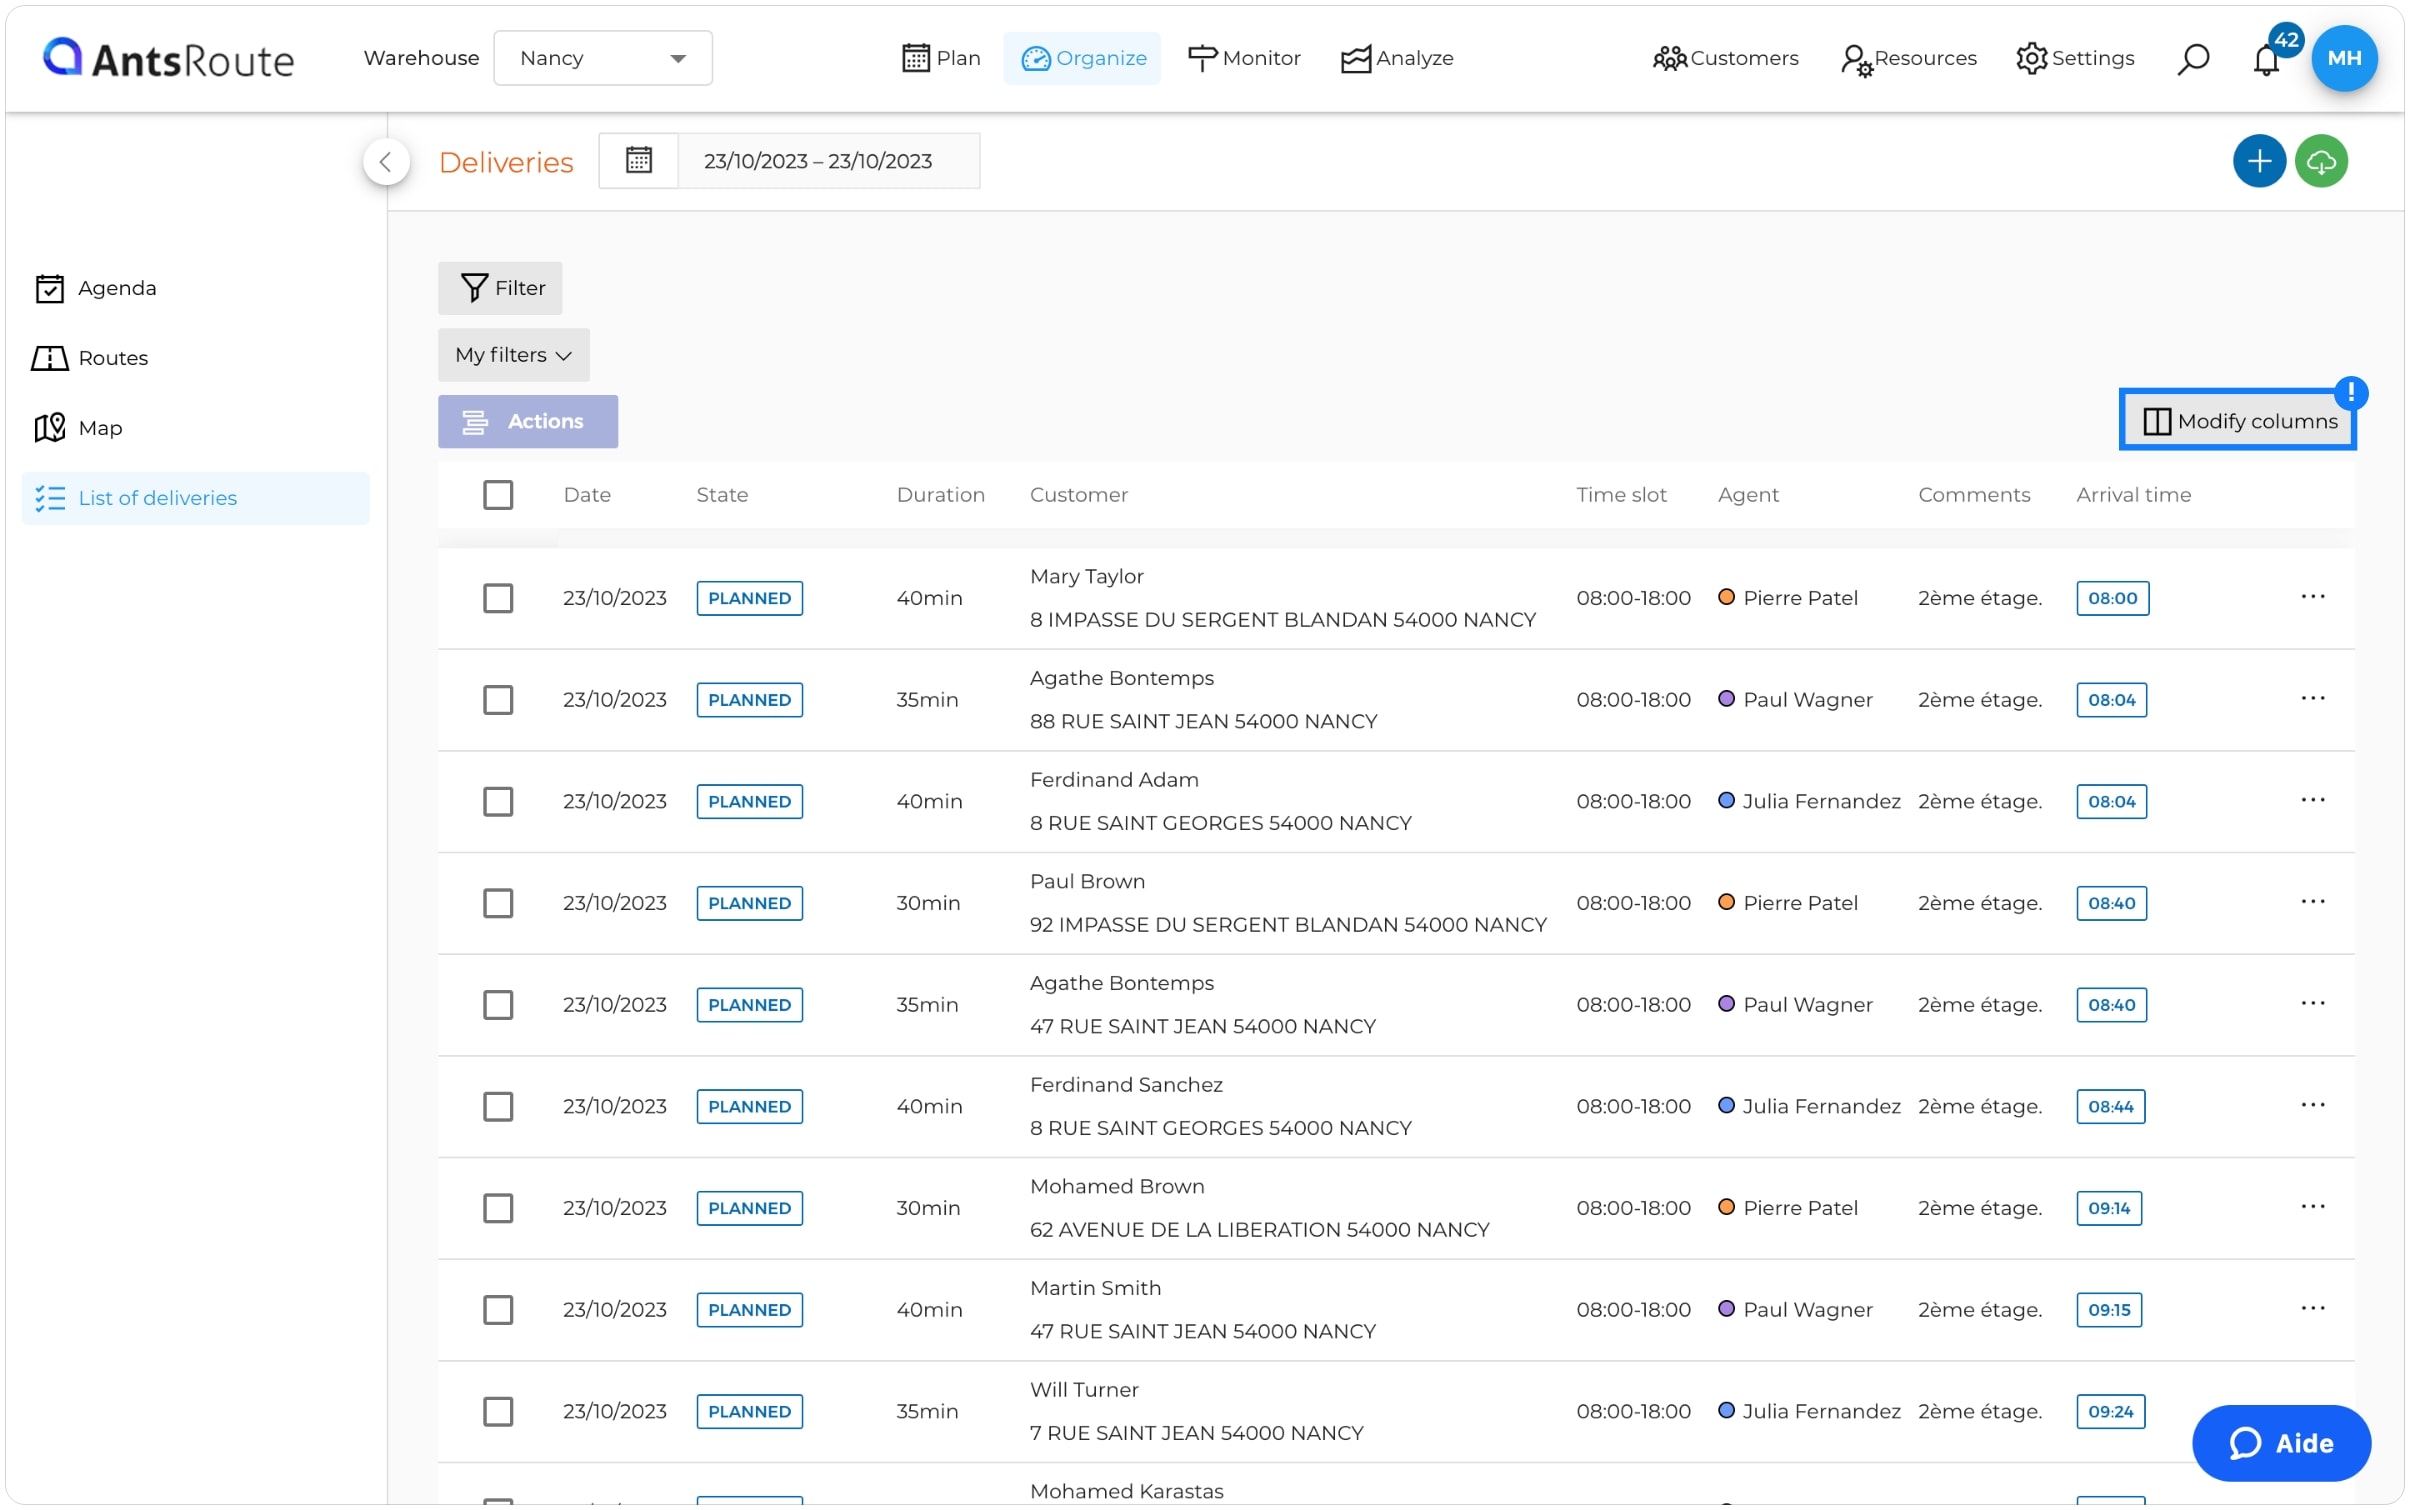Click the AntsRoute logo
The width and height of the screenshot is (2410, 1510).
coord(168,59)
